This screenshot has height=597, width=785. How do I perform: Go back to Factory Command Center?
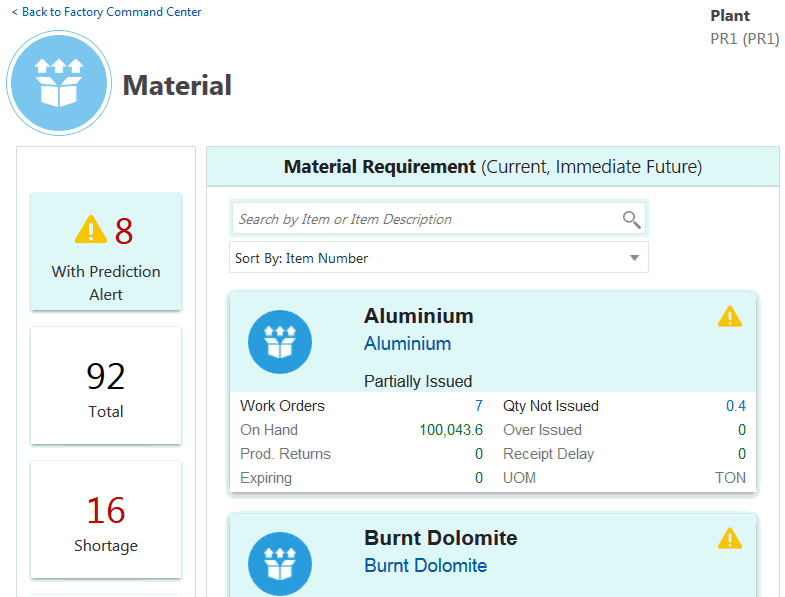[x=106, y=12]
